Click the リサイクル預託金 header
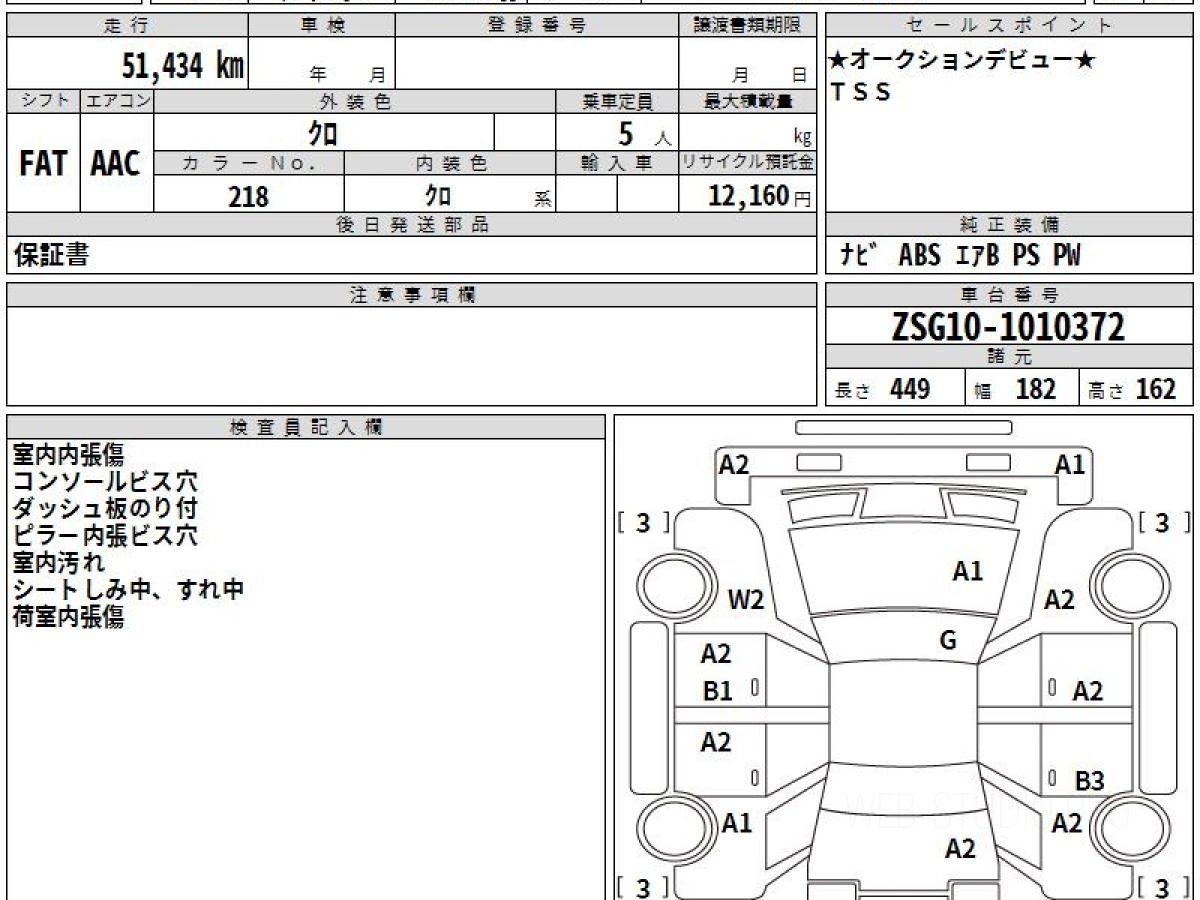 (x=747, y=163)
